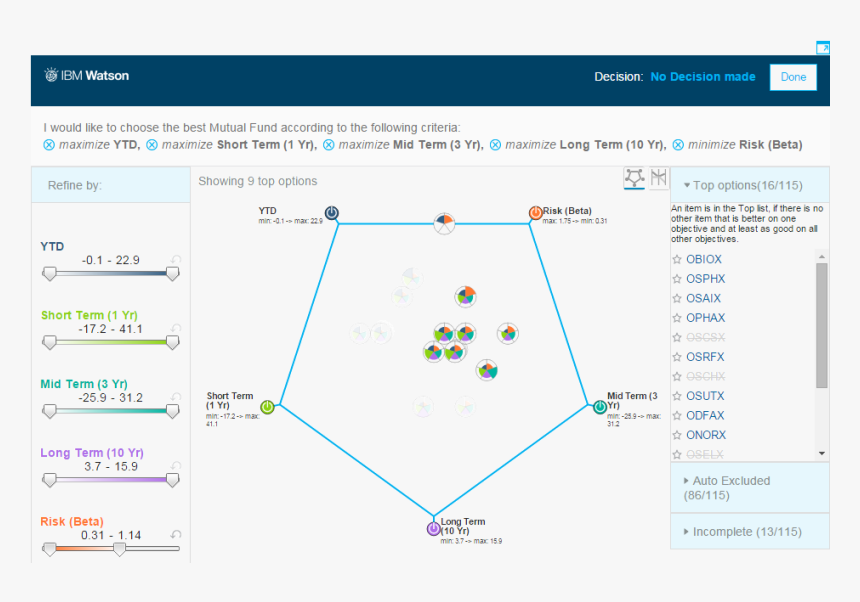This screenshot has height=602, width=860.
Task: Click the Done button
Action: [793, 77]
